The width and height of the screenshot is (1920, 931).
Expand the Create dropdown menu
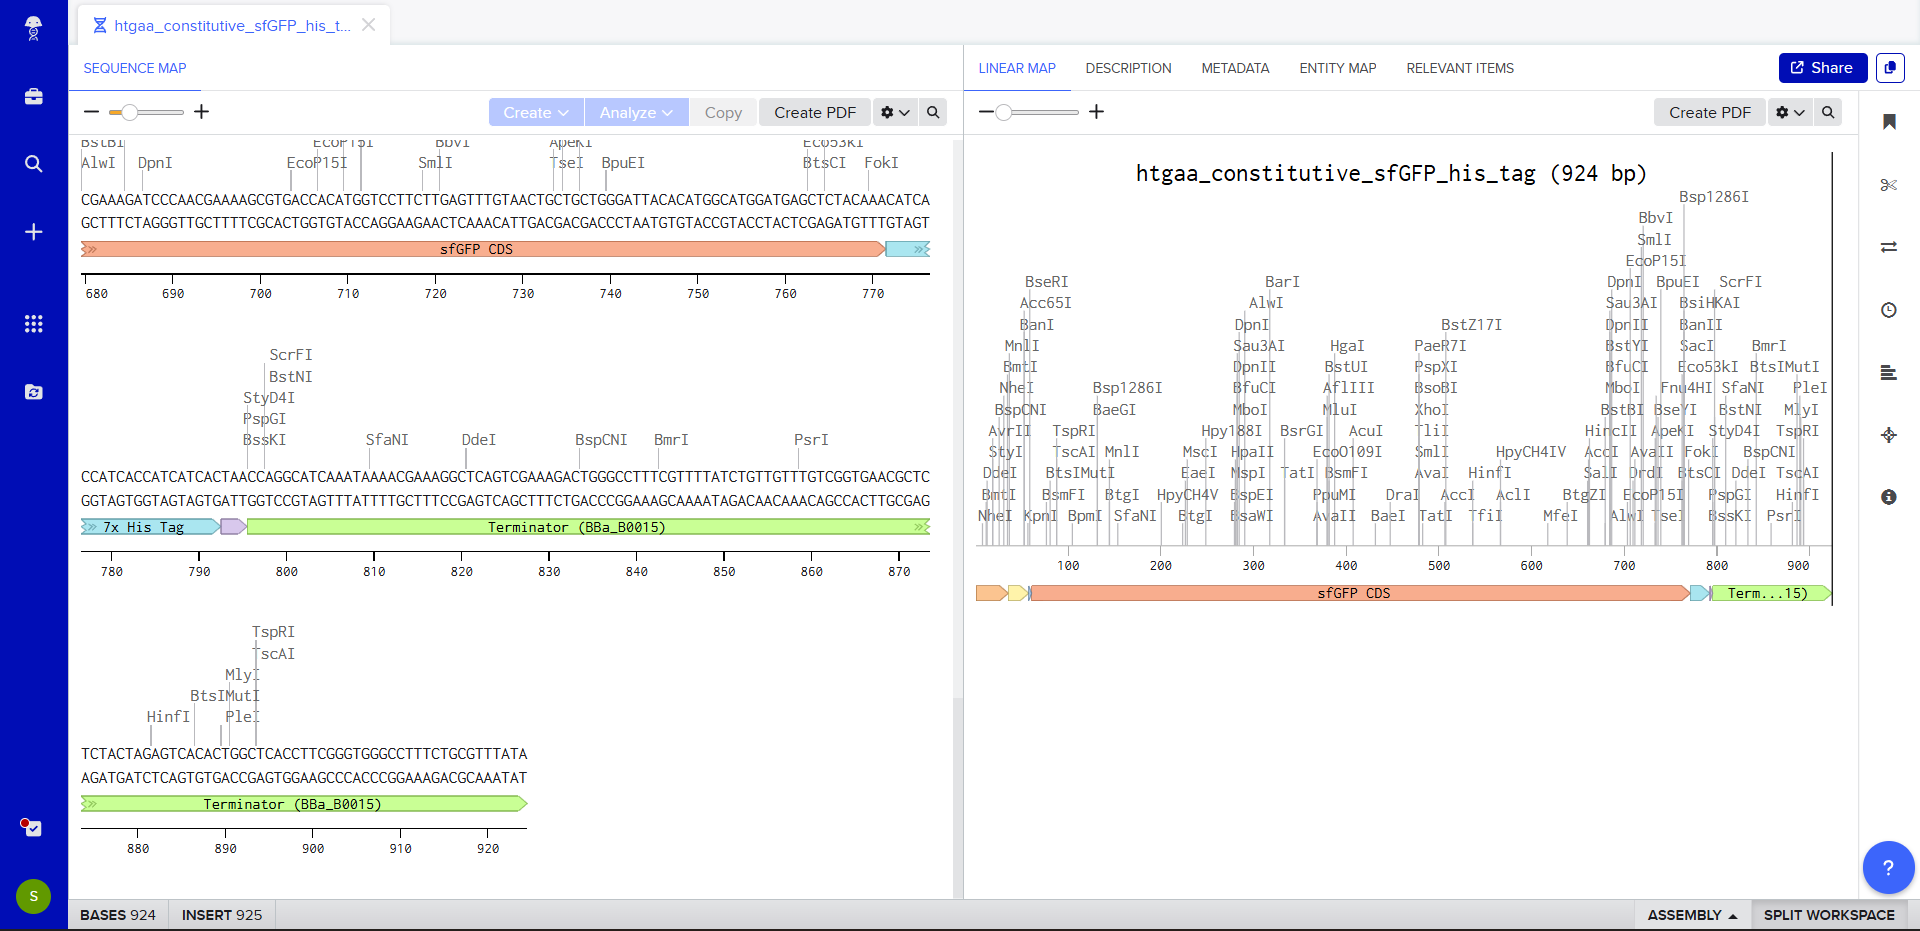536,112
